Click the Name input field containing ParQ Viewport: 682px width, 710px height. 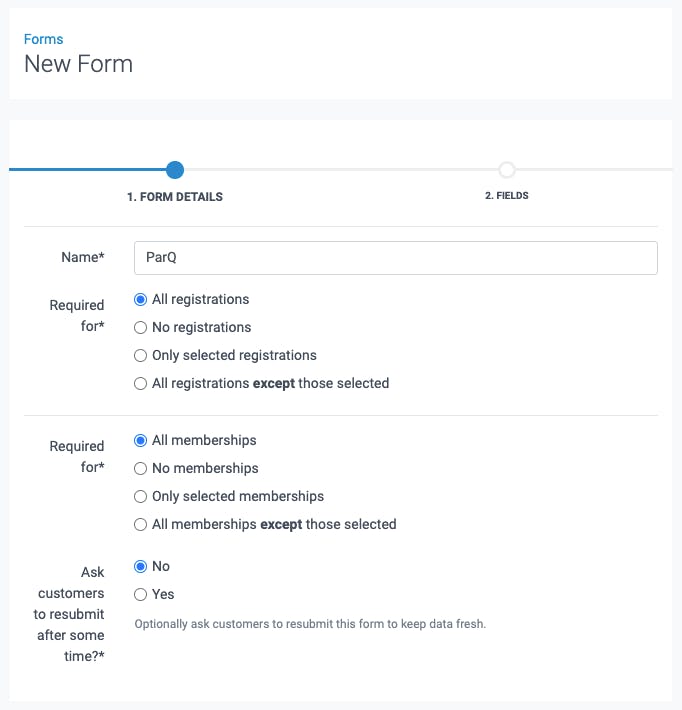click(395, 257)
